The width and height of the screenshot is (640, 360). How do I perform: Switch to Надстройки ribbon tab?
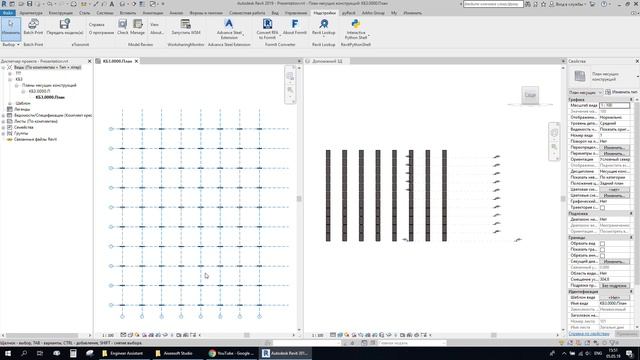(x=325, y=13)
